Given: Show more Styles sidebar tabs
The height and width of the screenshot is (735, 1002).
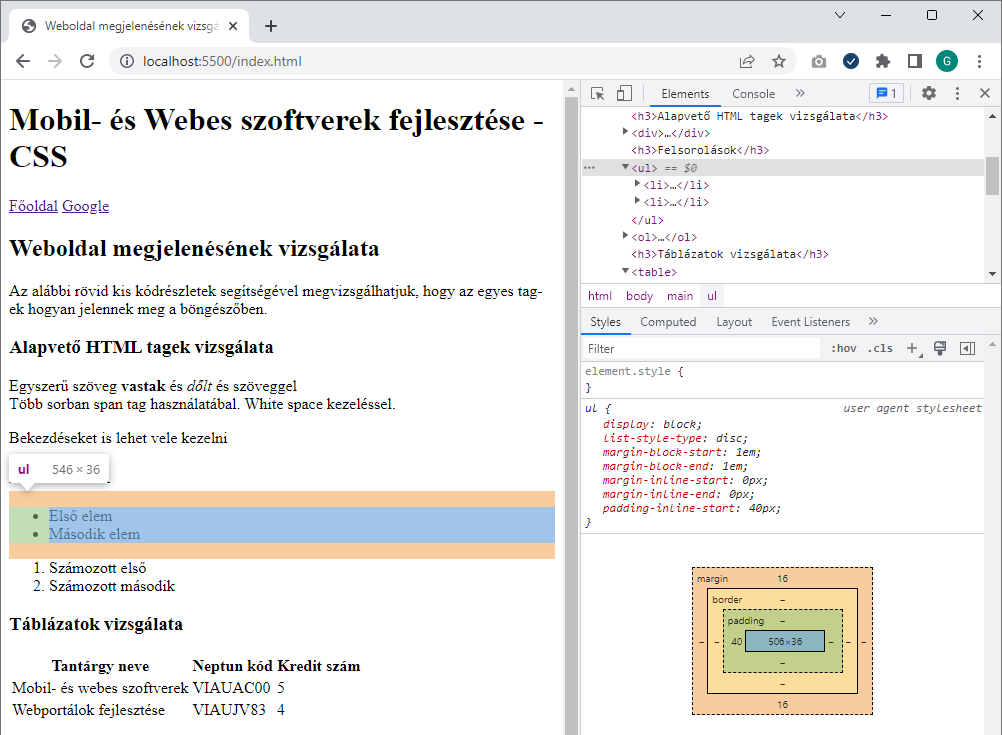Looking at the screenshot, I should tap(874, 321).
